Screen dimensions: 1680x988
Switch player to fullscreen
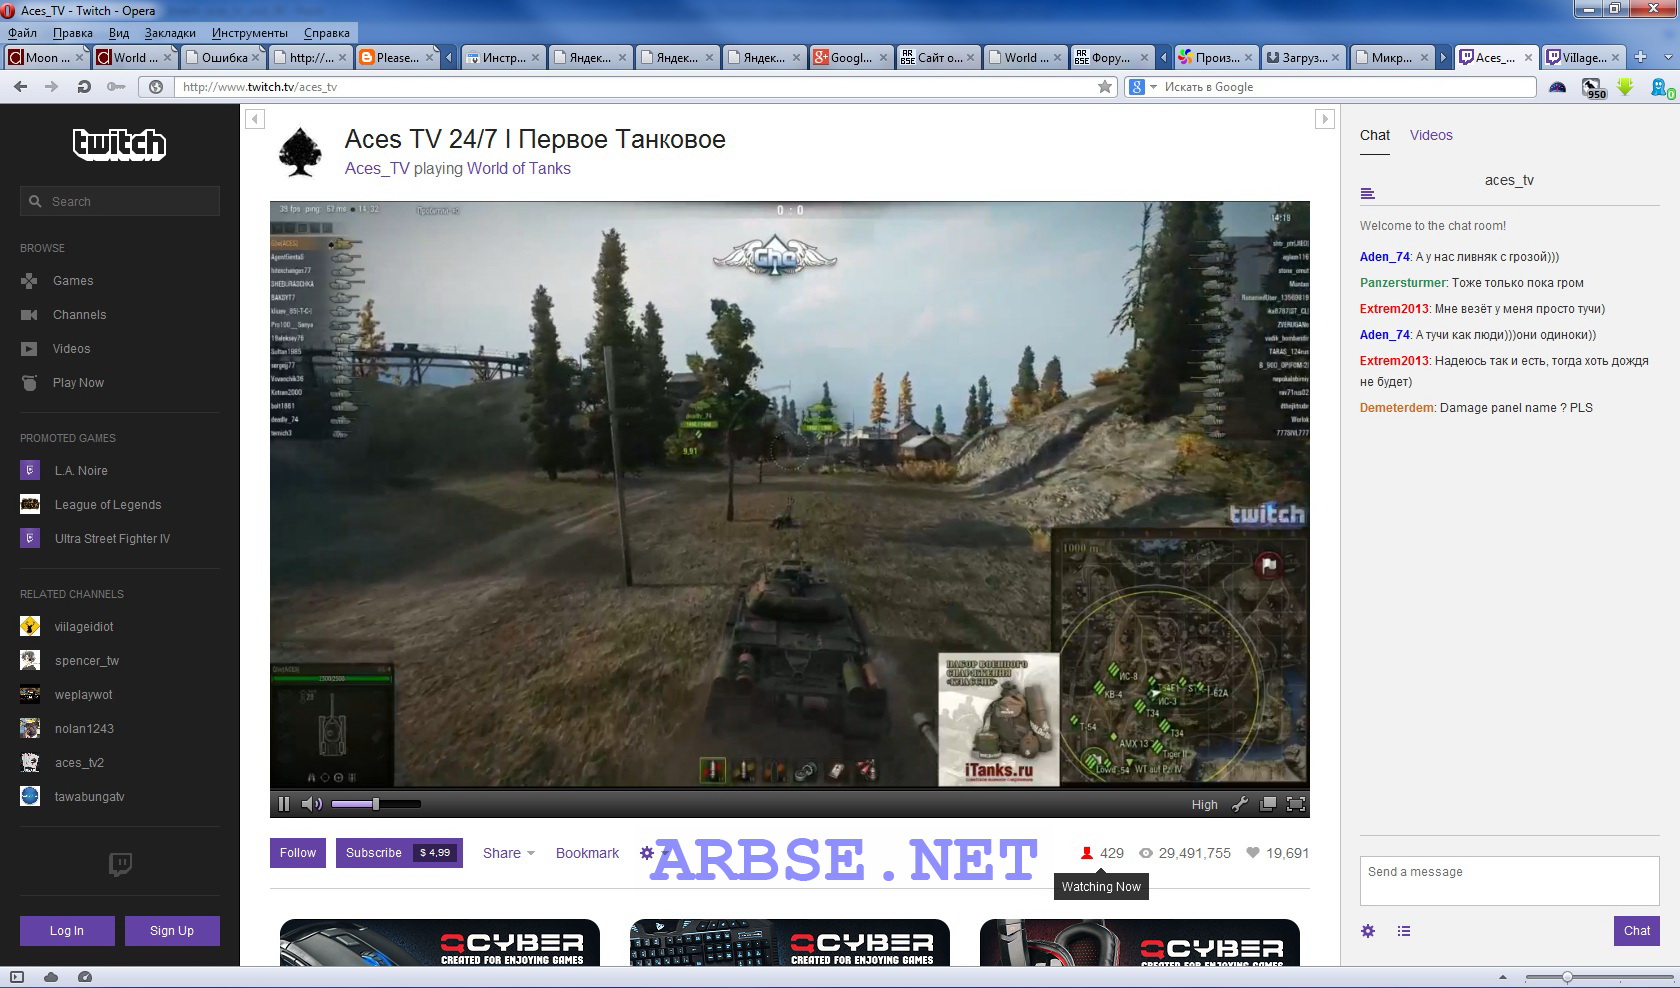pyautogui.click(x=1295, y=804)
